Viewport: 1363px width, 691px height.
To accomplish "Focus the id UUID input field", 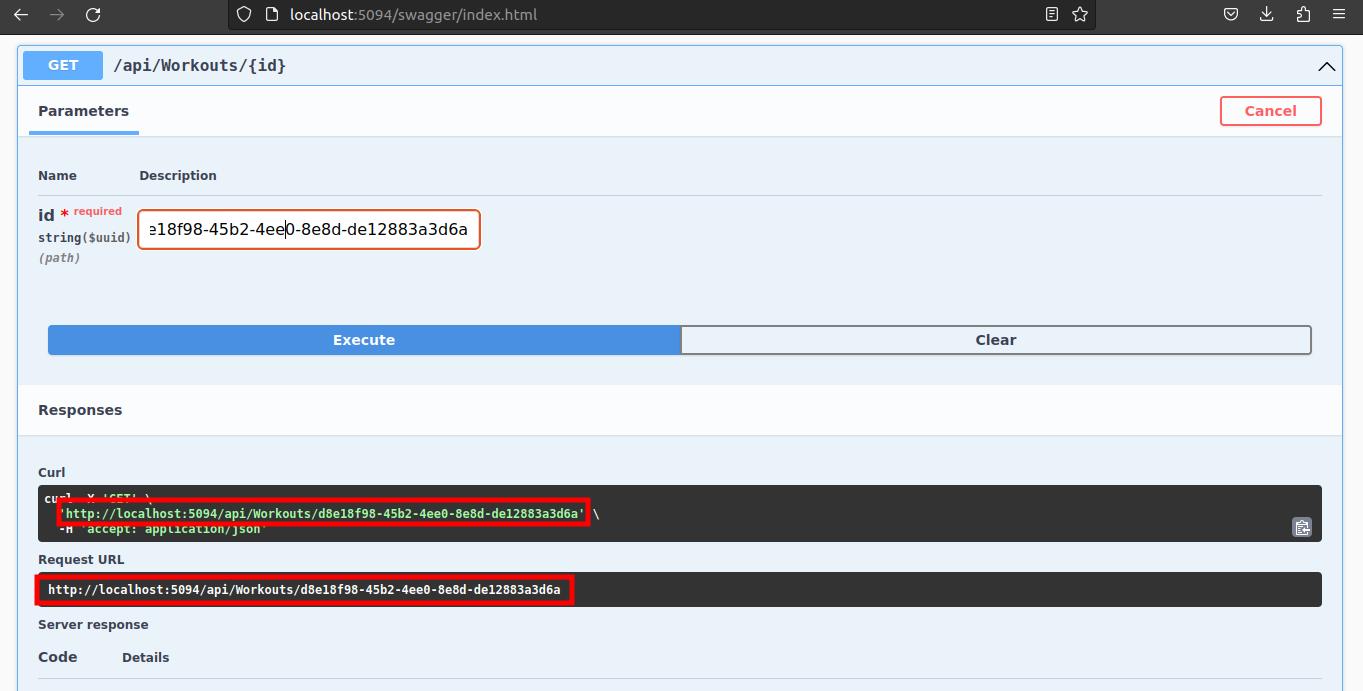I will coord(308,230).
